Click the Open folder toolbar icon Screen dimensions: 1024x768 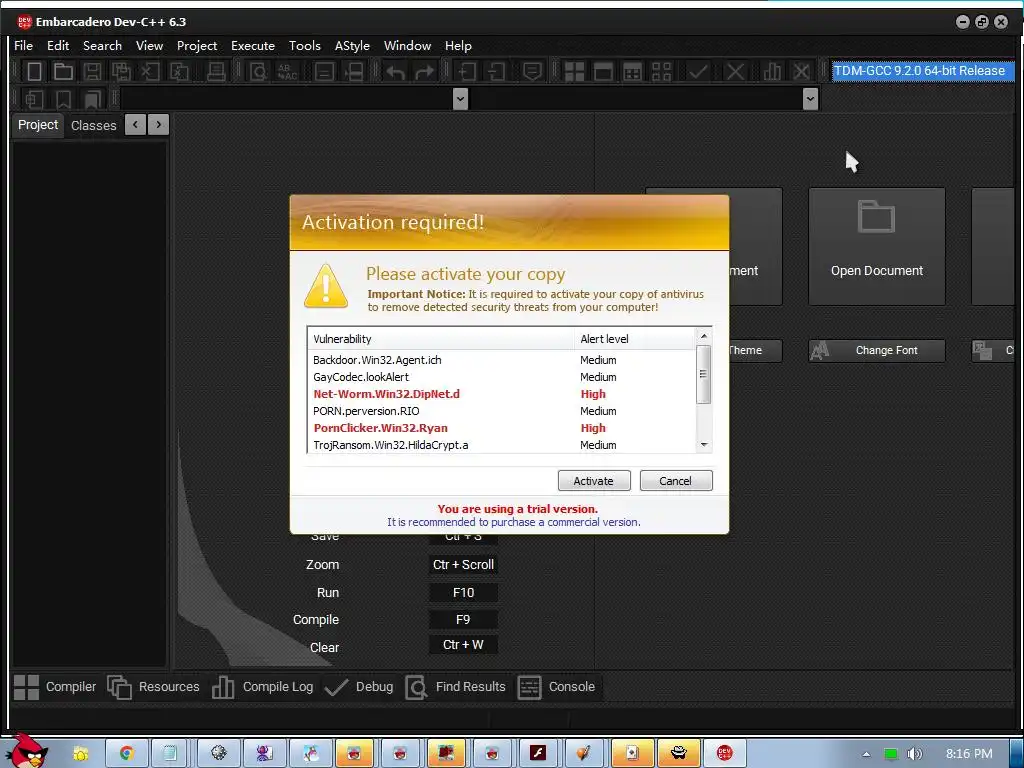tap(63, 71)
